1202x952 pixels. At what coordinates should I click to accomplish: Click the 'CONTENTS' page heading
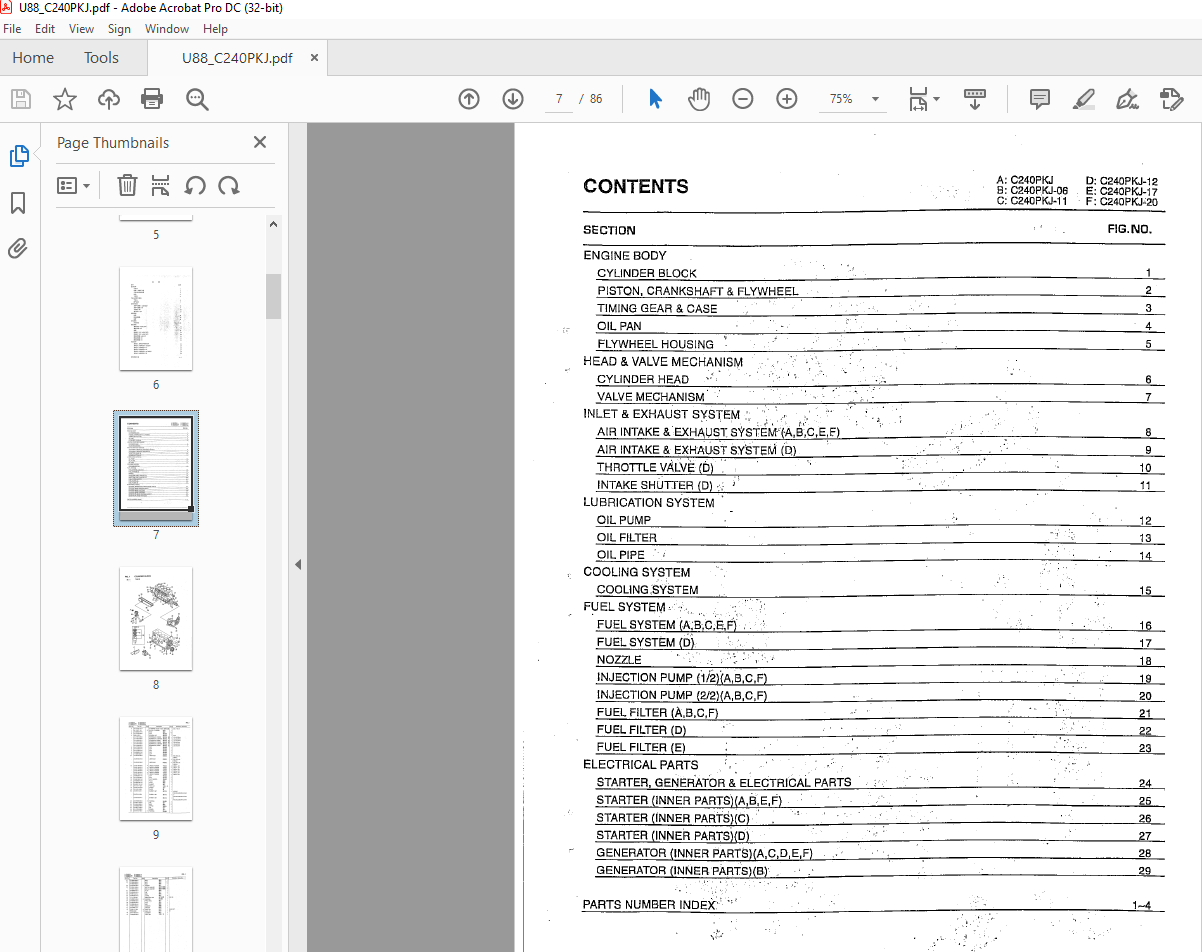[x=636, y=186]
